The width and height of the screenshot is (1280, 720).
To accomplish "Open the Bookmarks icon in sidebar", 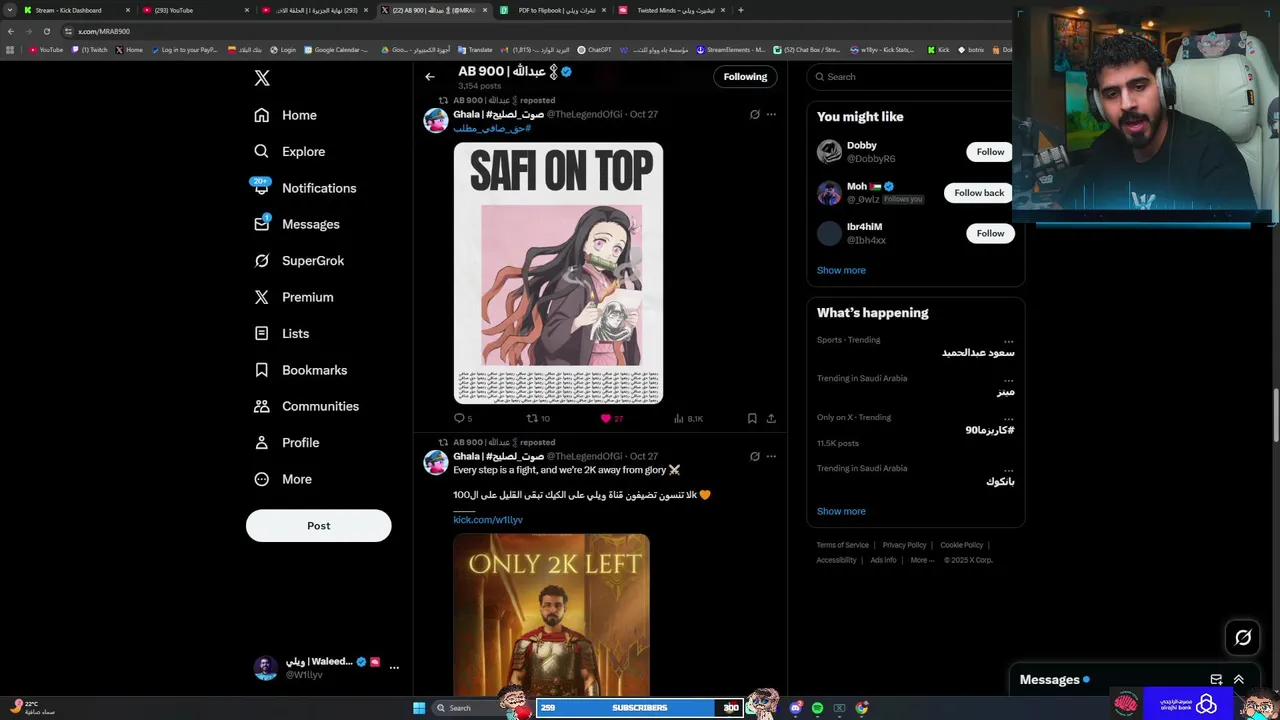I will point(262,370).
